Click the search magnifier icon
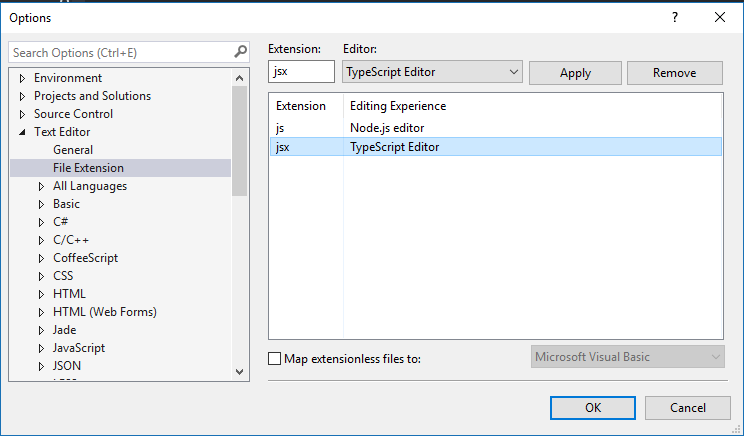This screenshot has width=744, height=436. (241, 52)
